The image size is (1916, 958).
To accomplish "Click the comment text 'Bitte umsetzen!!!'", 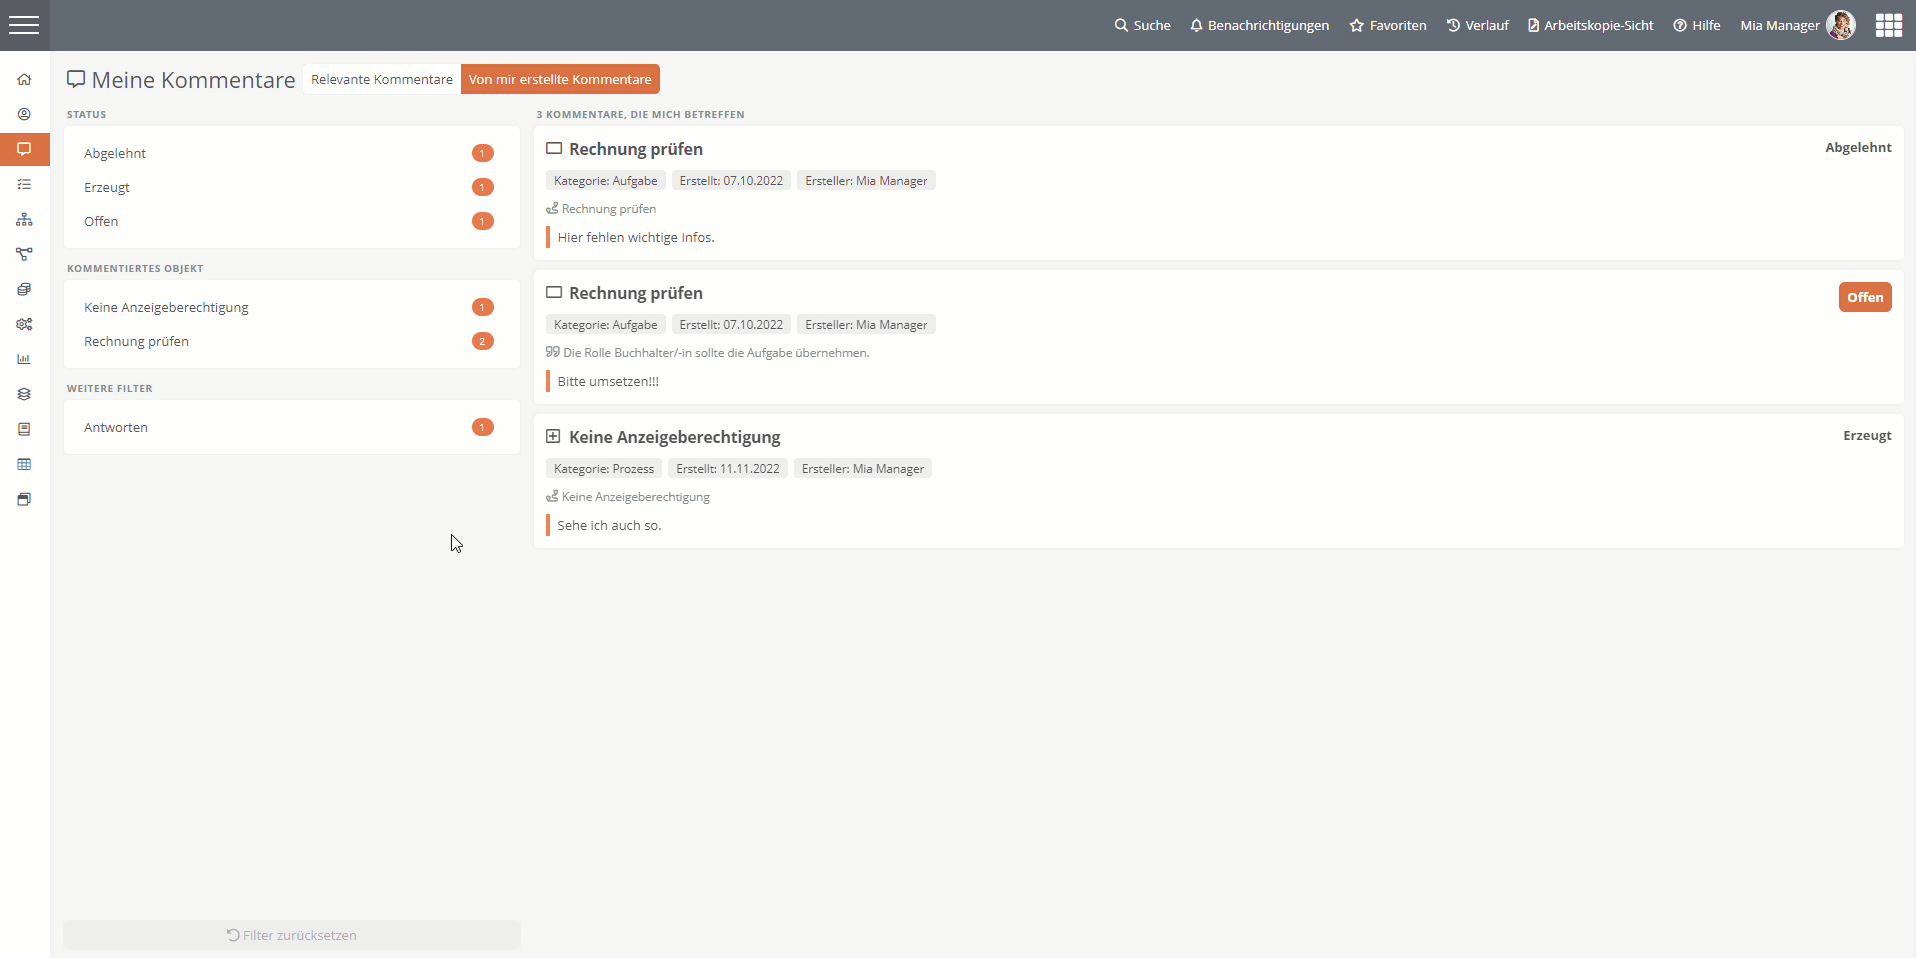I will pos(608,381).
